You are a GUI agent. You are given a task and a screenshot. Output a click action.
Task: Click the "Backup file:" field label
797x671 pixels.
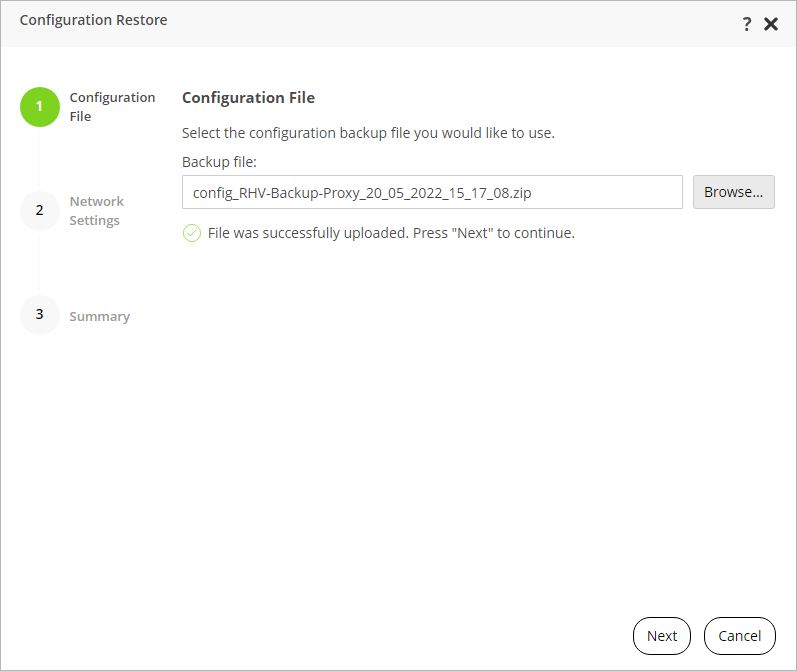[x=220, y=161]
